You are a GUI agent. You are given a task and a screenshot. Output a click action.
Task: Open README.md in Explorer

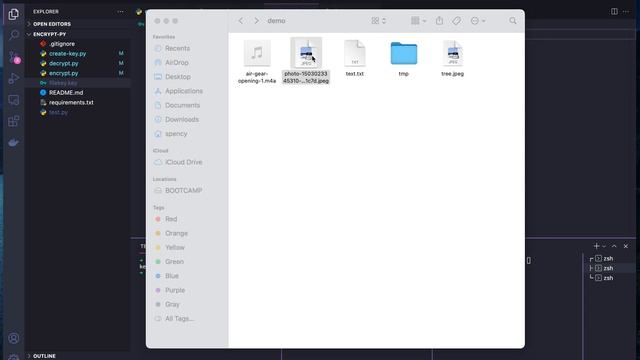66,93
